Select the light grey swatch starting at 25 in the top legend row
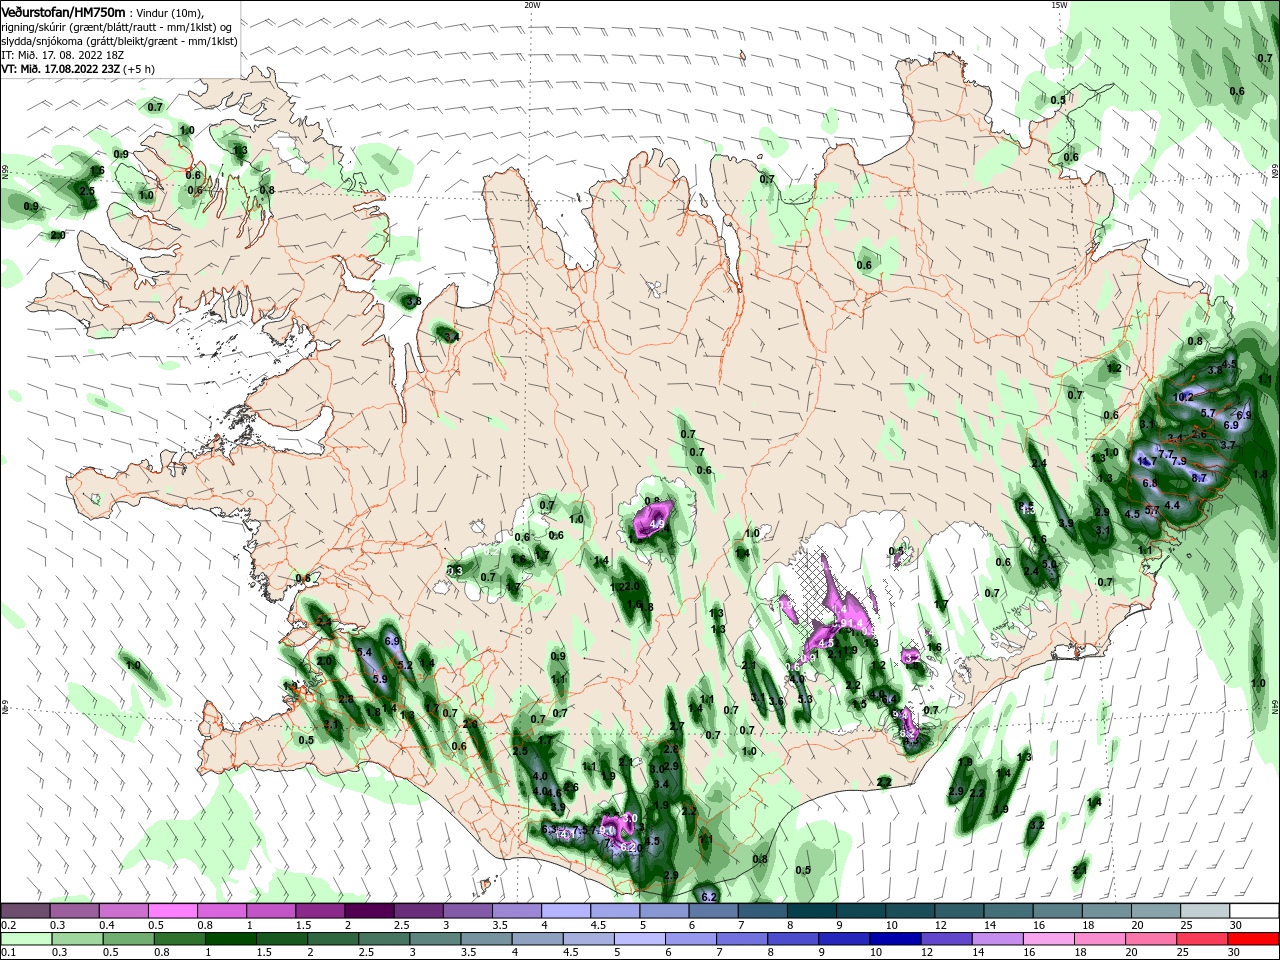The height and width of the screenshot is (960, 1280). 1205,911
